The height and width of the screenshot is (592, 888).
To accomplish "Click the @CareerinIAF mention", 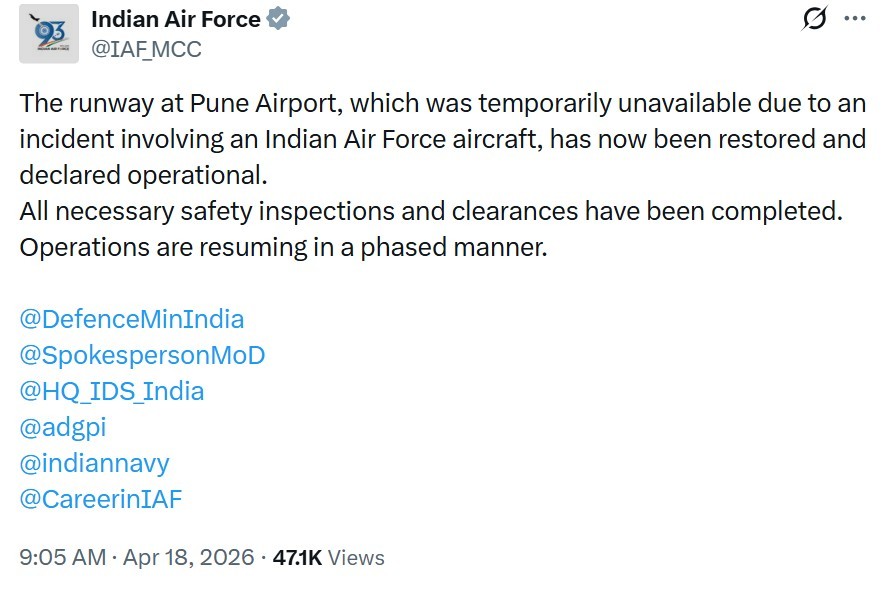I will pyautogui.click(x=101, y=499).
